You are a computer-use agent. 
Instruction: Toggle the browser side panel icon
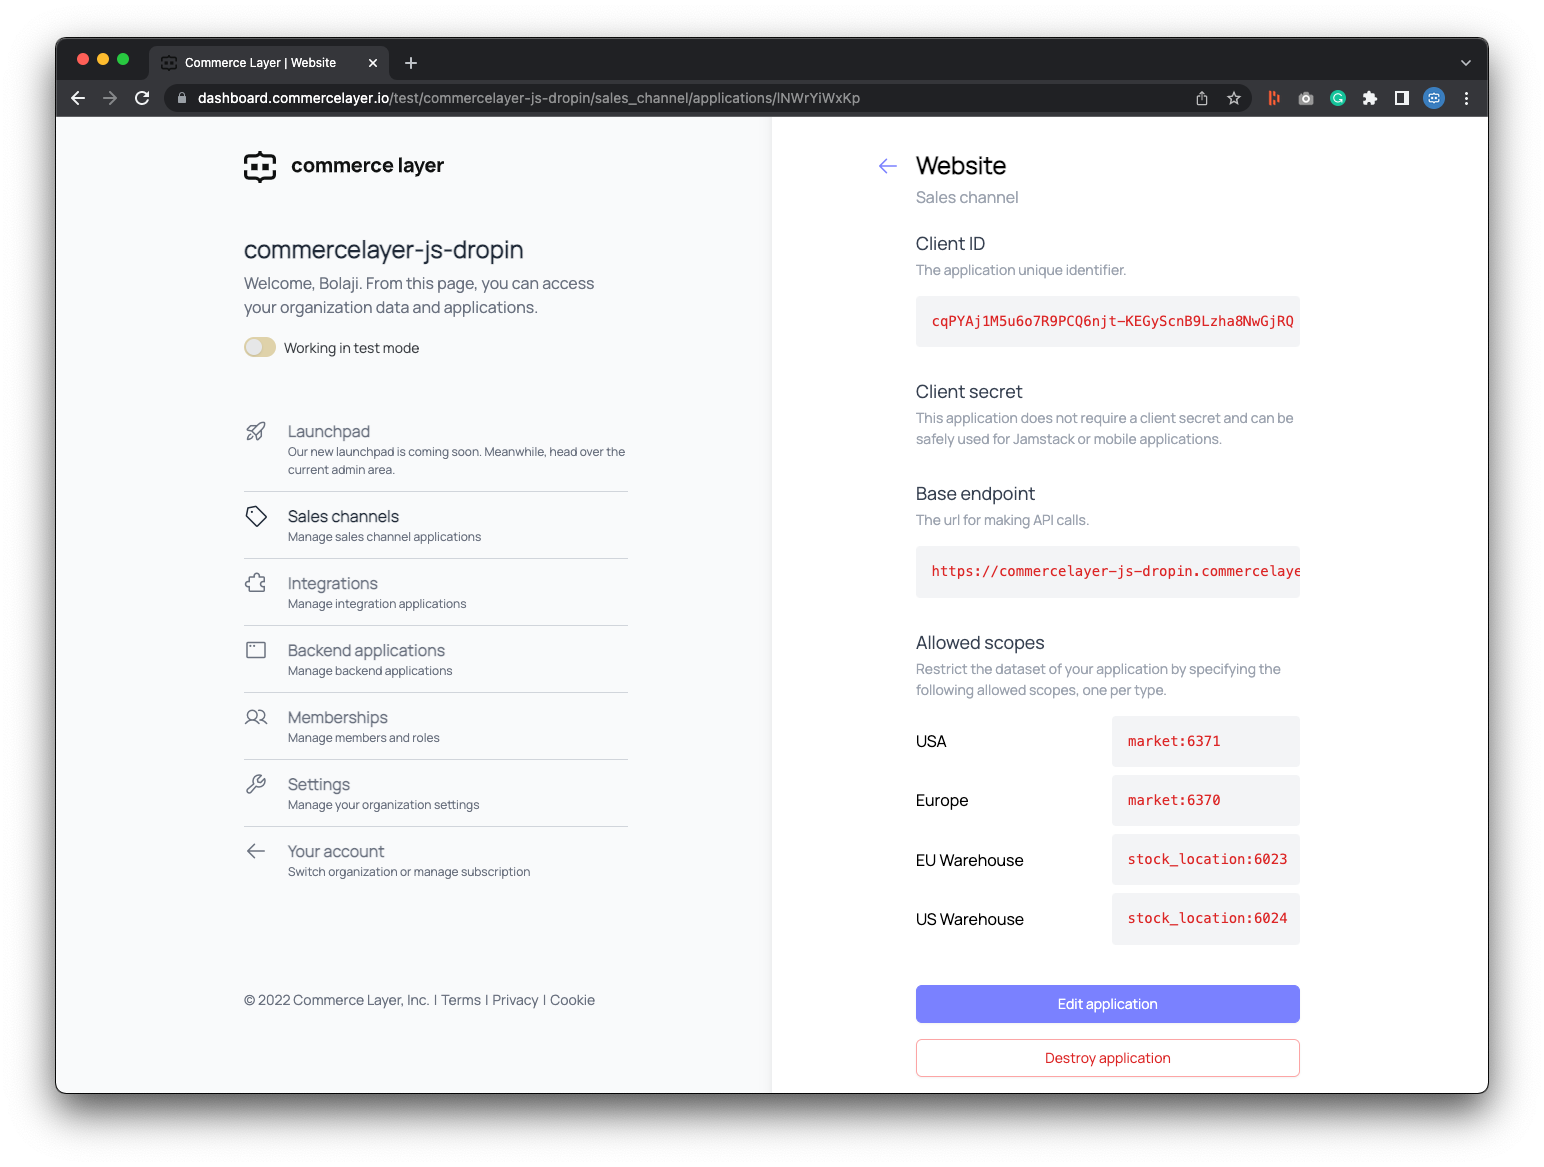click(x=1402, y=98)
